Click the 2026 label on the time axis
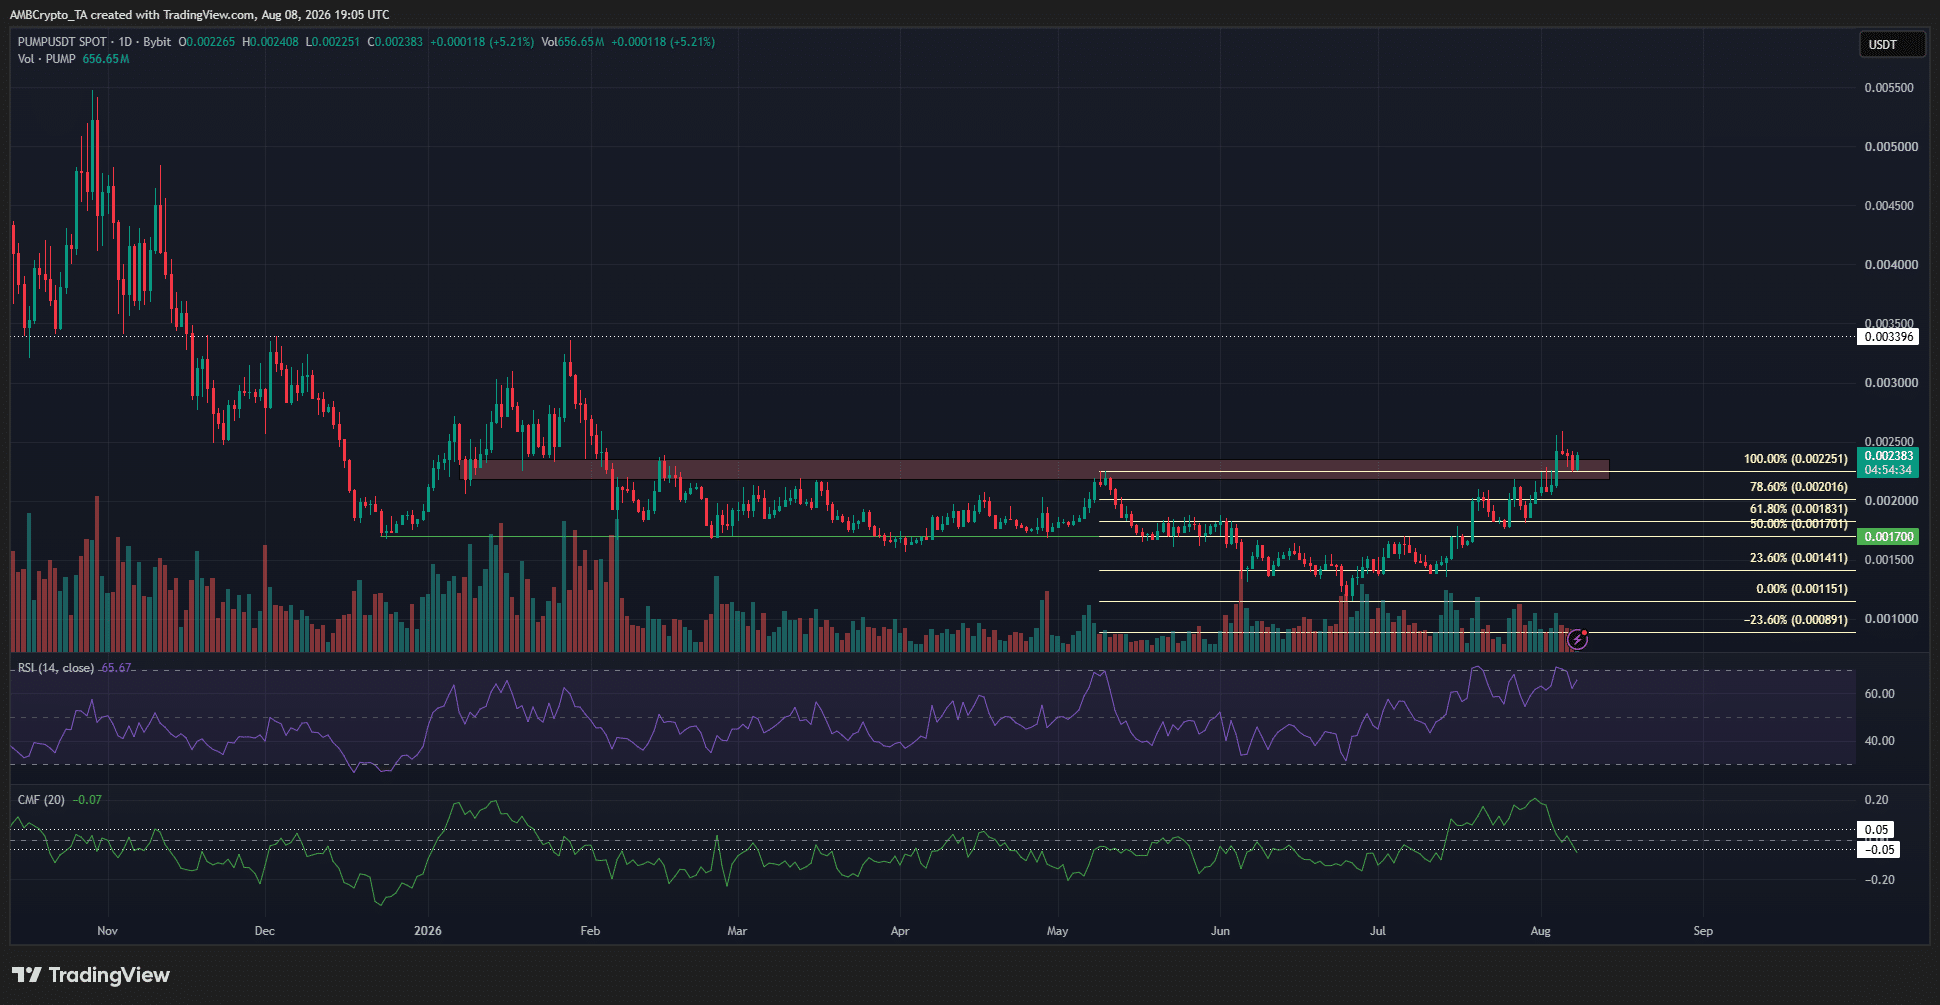Image resolution: width=1940 pixels, height=1005 pixels. [428, 931]
